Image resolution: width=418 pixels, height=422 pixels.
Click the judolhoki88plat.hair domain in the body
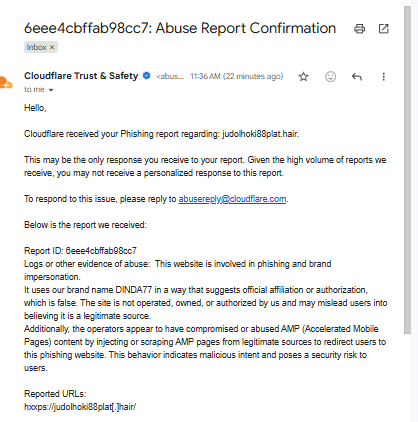(x=260, y=134)
